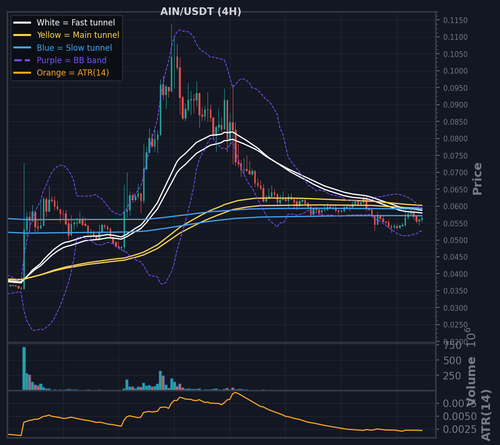The image size is (500, 445).
Task: Click the chart title AIN/USDT (4H)
Action: (x=201, y=12)
